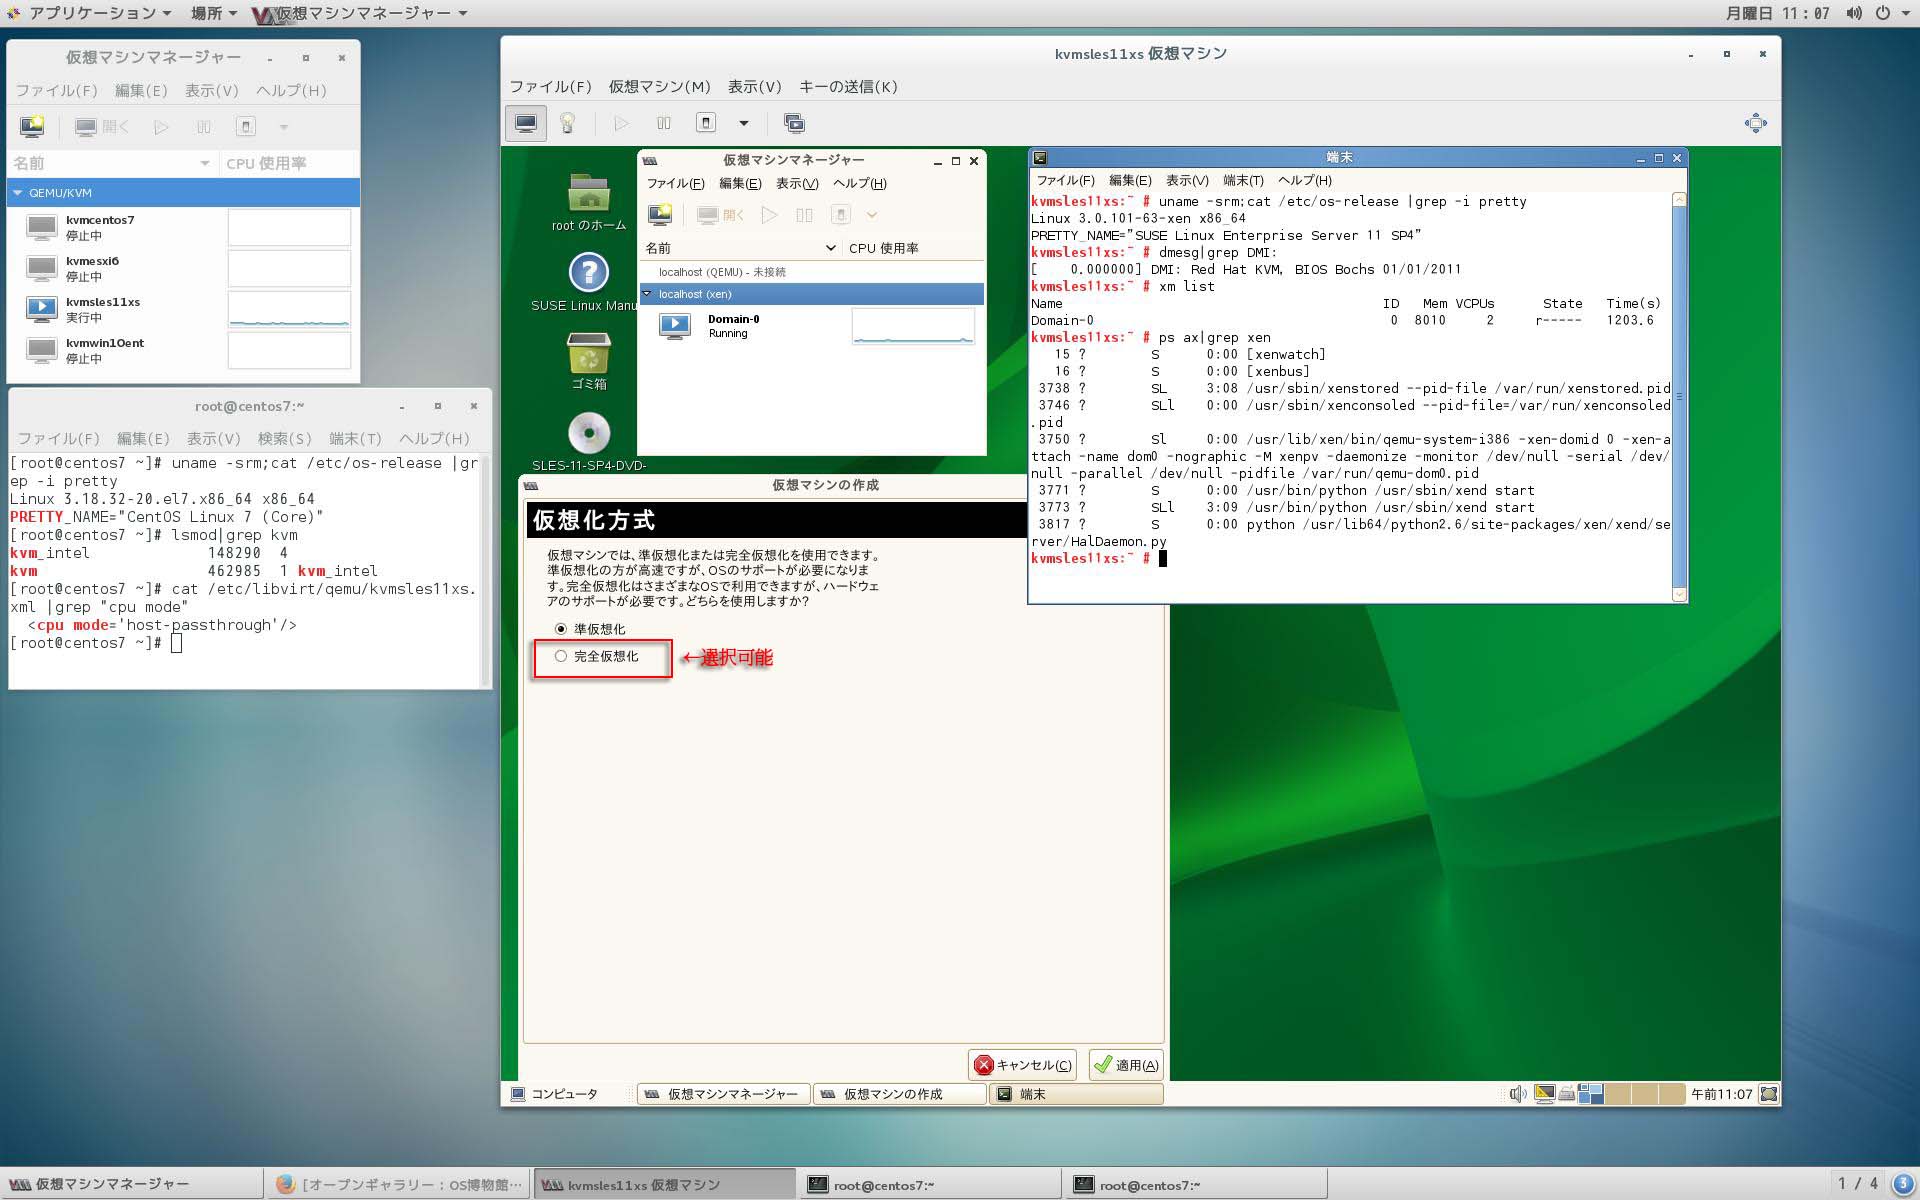The width and height of the screenshot is (1920, 1200).
Task: Open 編集(E) menu in host manager
Action: pos(141,90)
